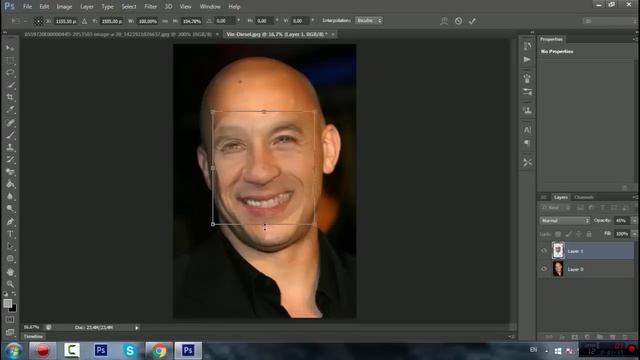
Task: Toggle lock all padlock icon
Action: (x=589, y=234)
